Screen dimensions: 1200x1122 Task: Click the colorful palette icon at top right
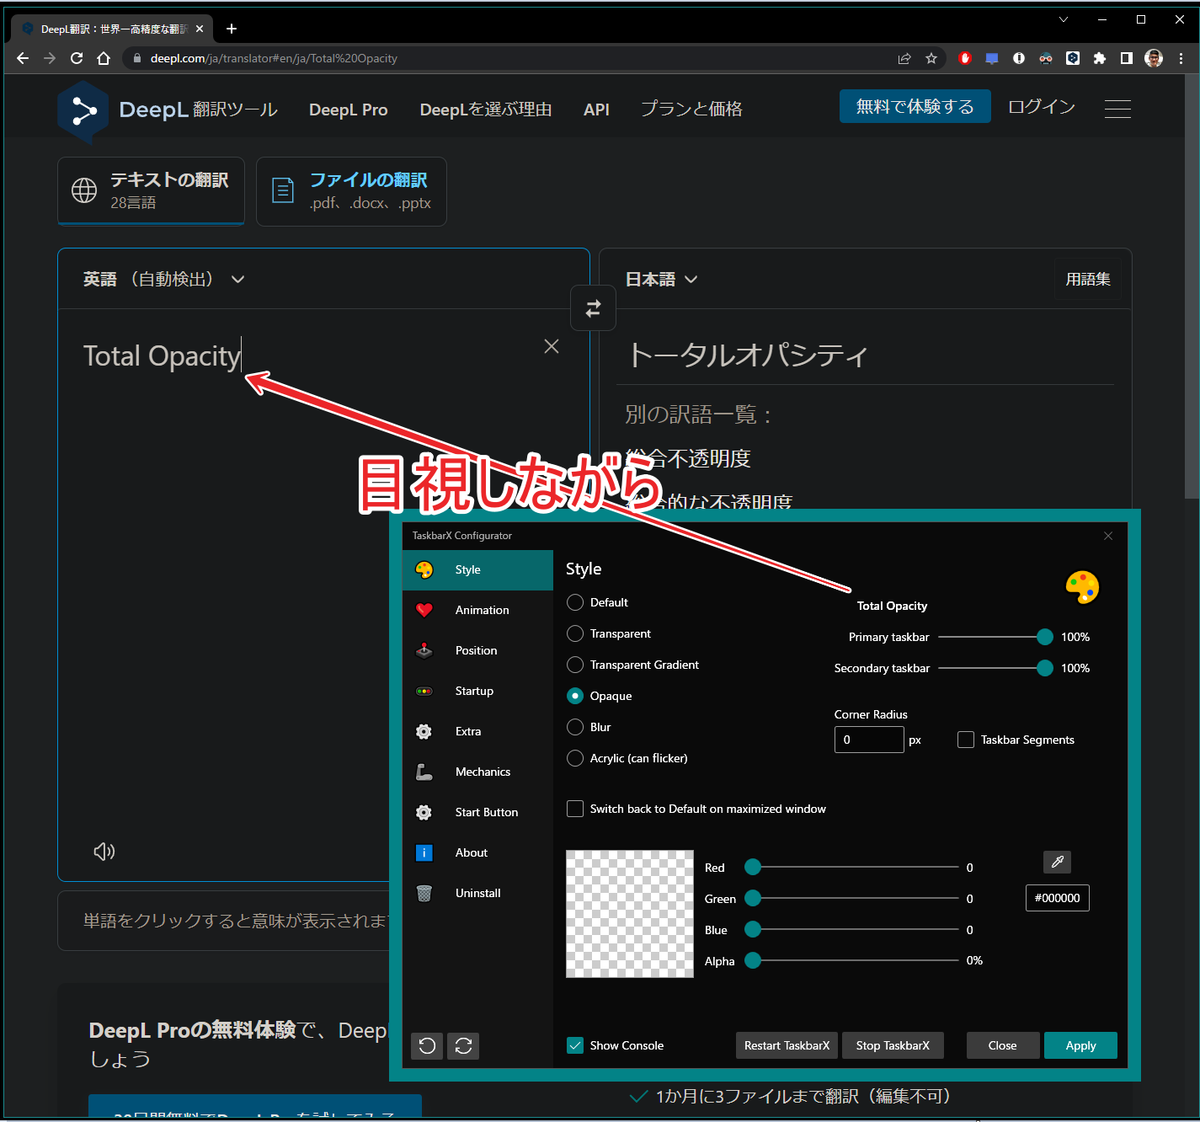(x=1082, y=587)
